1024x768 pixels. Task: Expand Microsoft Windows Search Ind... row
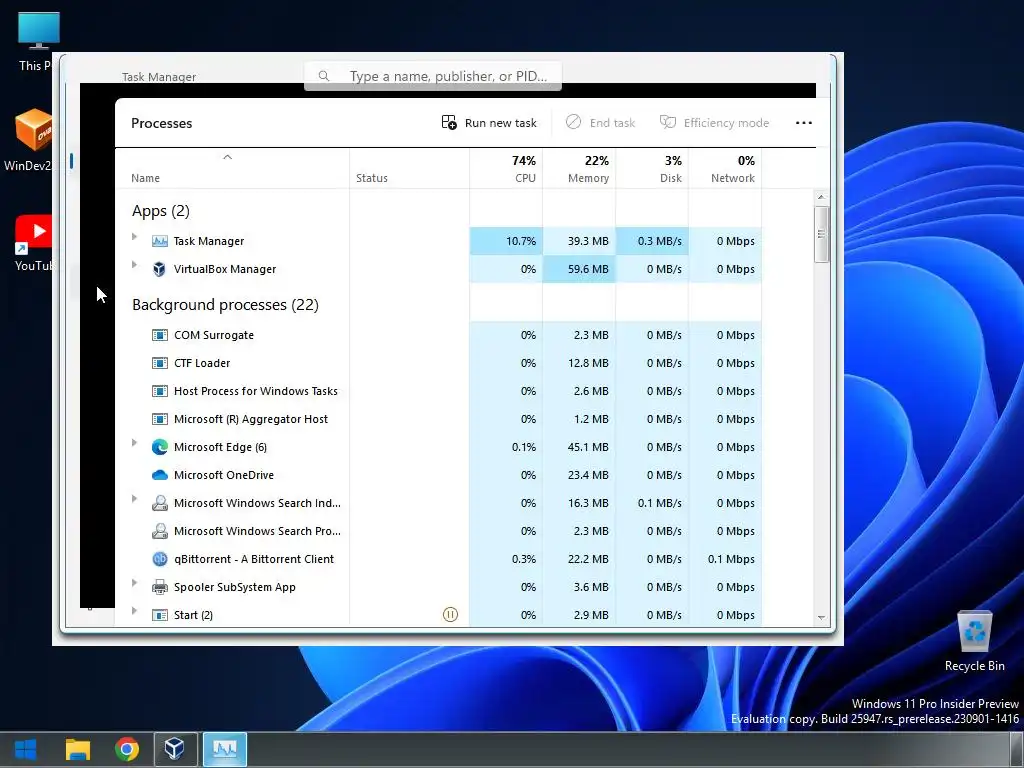135,499
